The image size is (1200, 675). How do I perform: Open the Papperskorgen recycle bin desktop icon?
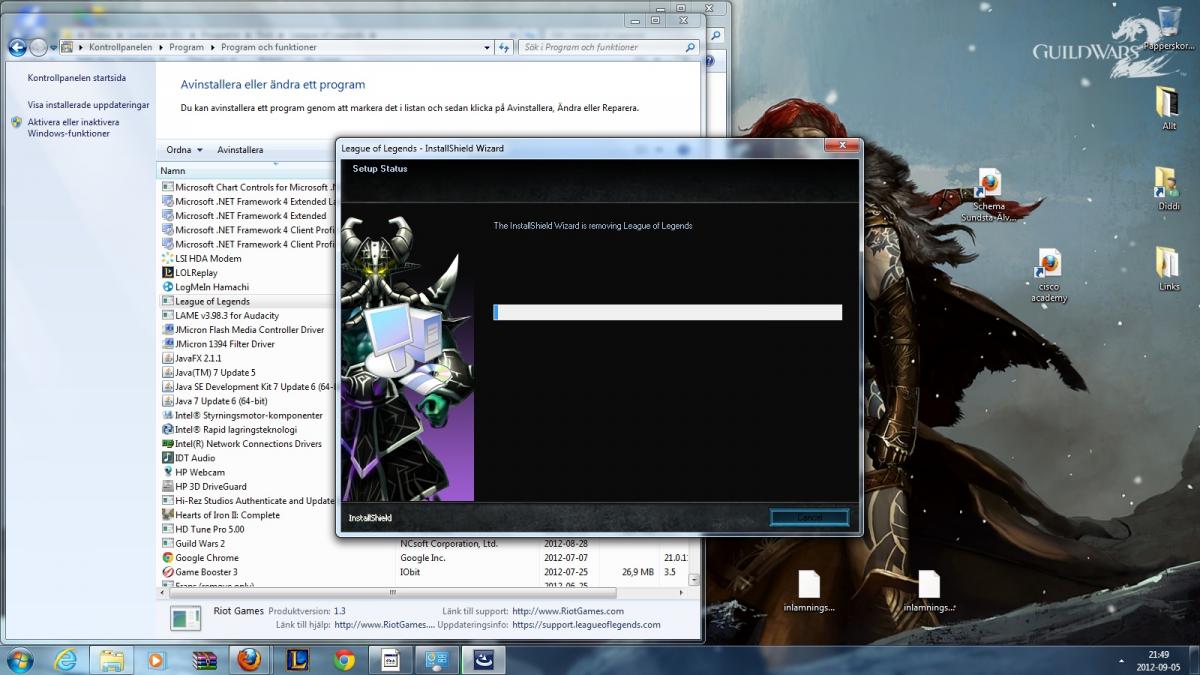tap(1168, 29)
